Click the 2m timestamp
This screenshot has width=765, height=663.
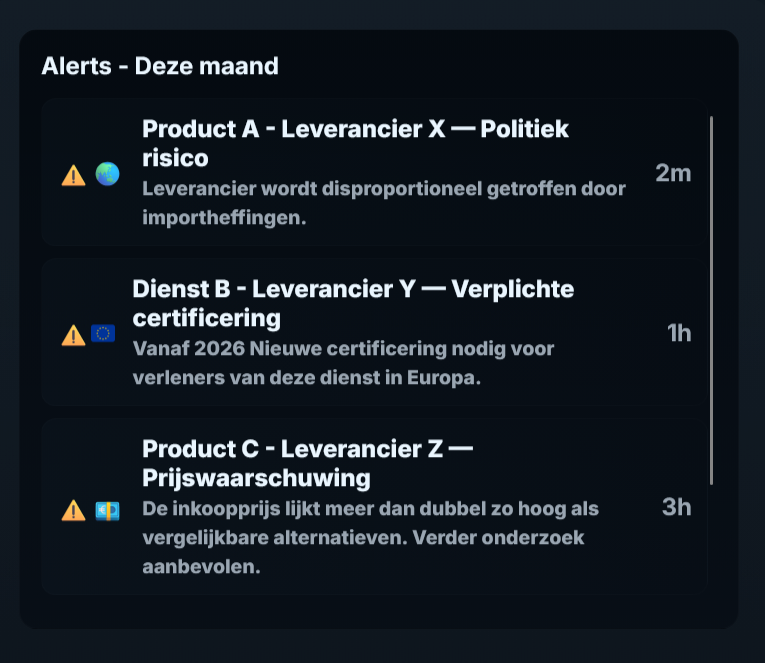(x=673, y=173)
